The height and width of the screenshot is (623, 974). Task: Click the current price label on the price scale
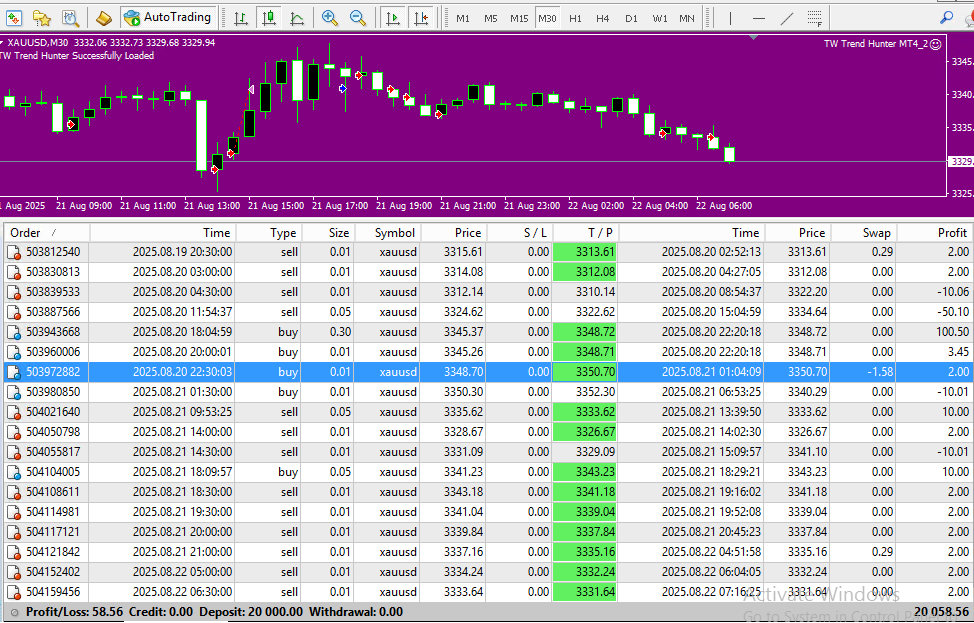(962, 161)
